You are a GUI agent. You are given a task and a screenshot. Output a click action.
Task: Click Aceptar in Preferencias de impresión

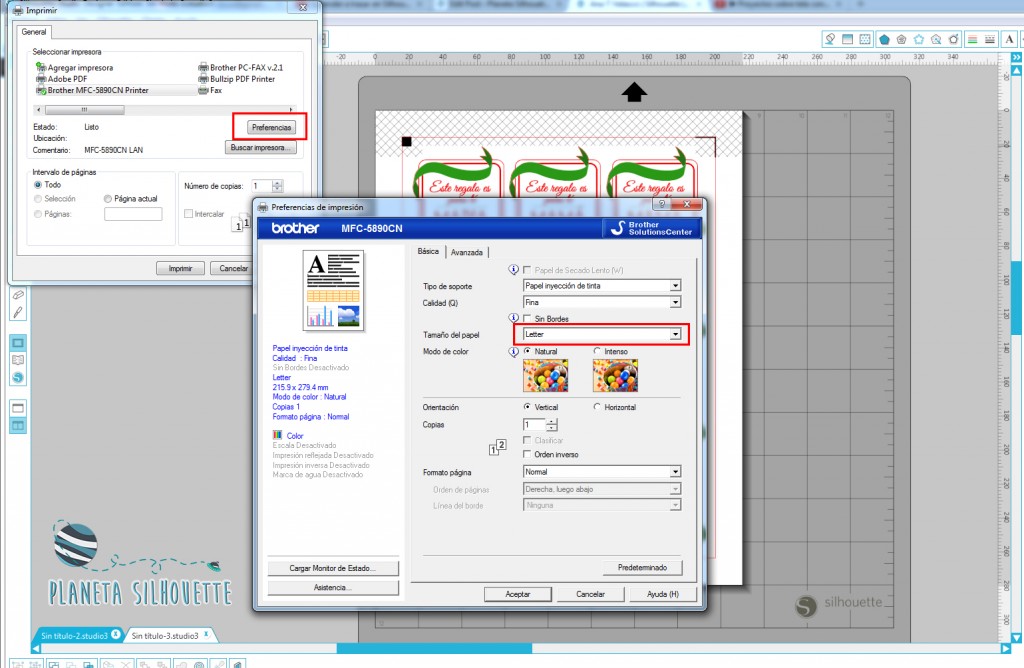tap(518, 594)
